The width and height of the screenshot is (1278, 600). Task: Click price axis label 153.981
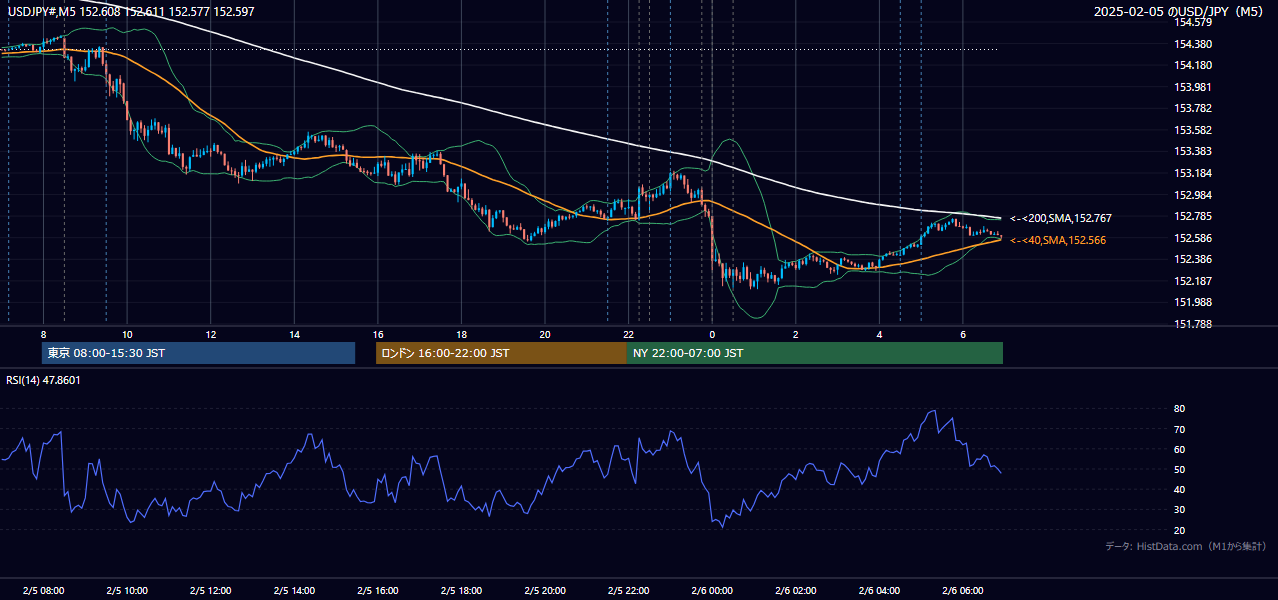point(1193,87)
